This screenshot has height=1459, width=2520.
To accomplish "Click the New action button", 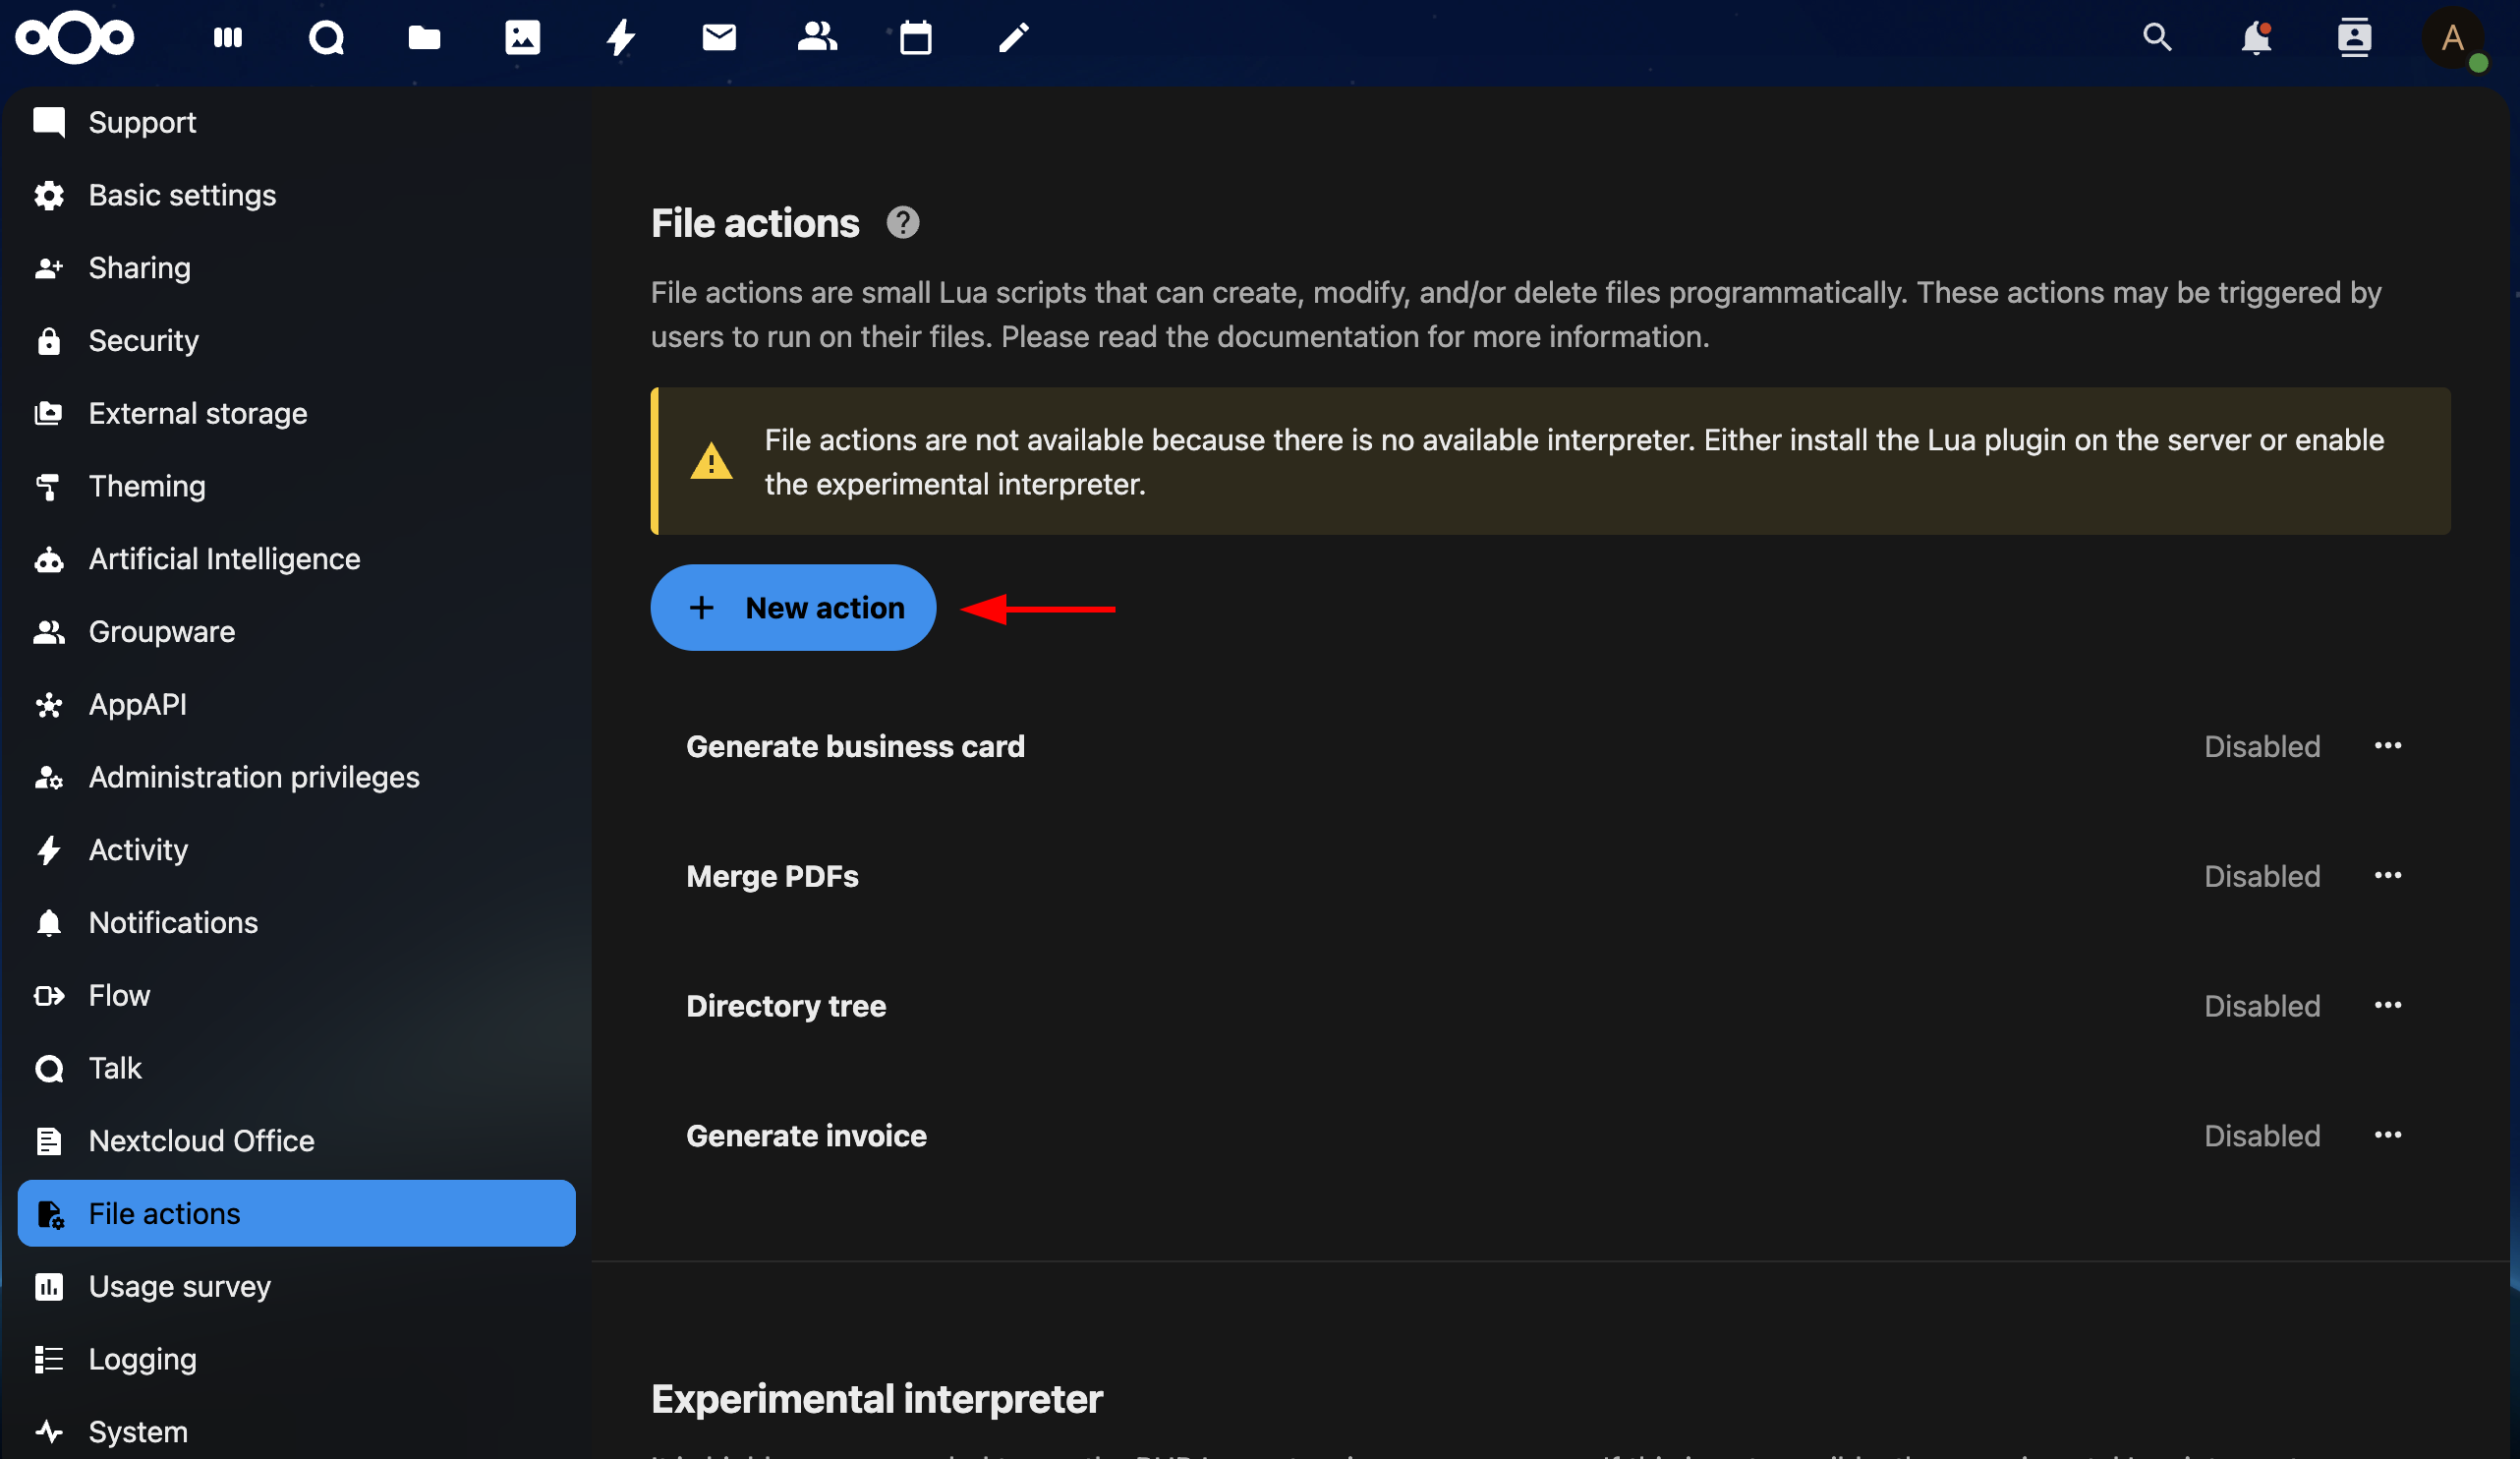I will [793, 608].
